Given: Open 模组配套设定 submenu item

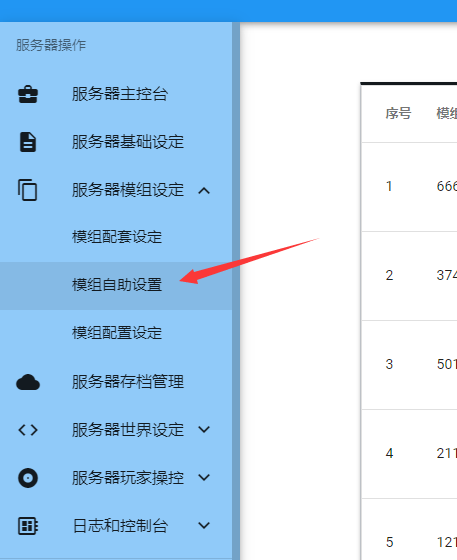Looking at the screenshot, I should 116,238.
